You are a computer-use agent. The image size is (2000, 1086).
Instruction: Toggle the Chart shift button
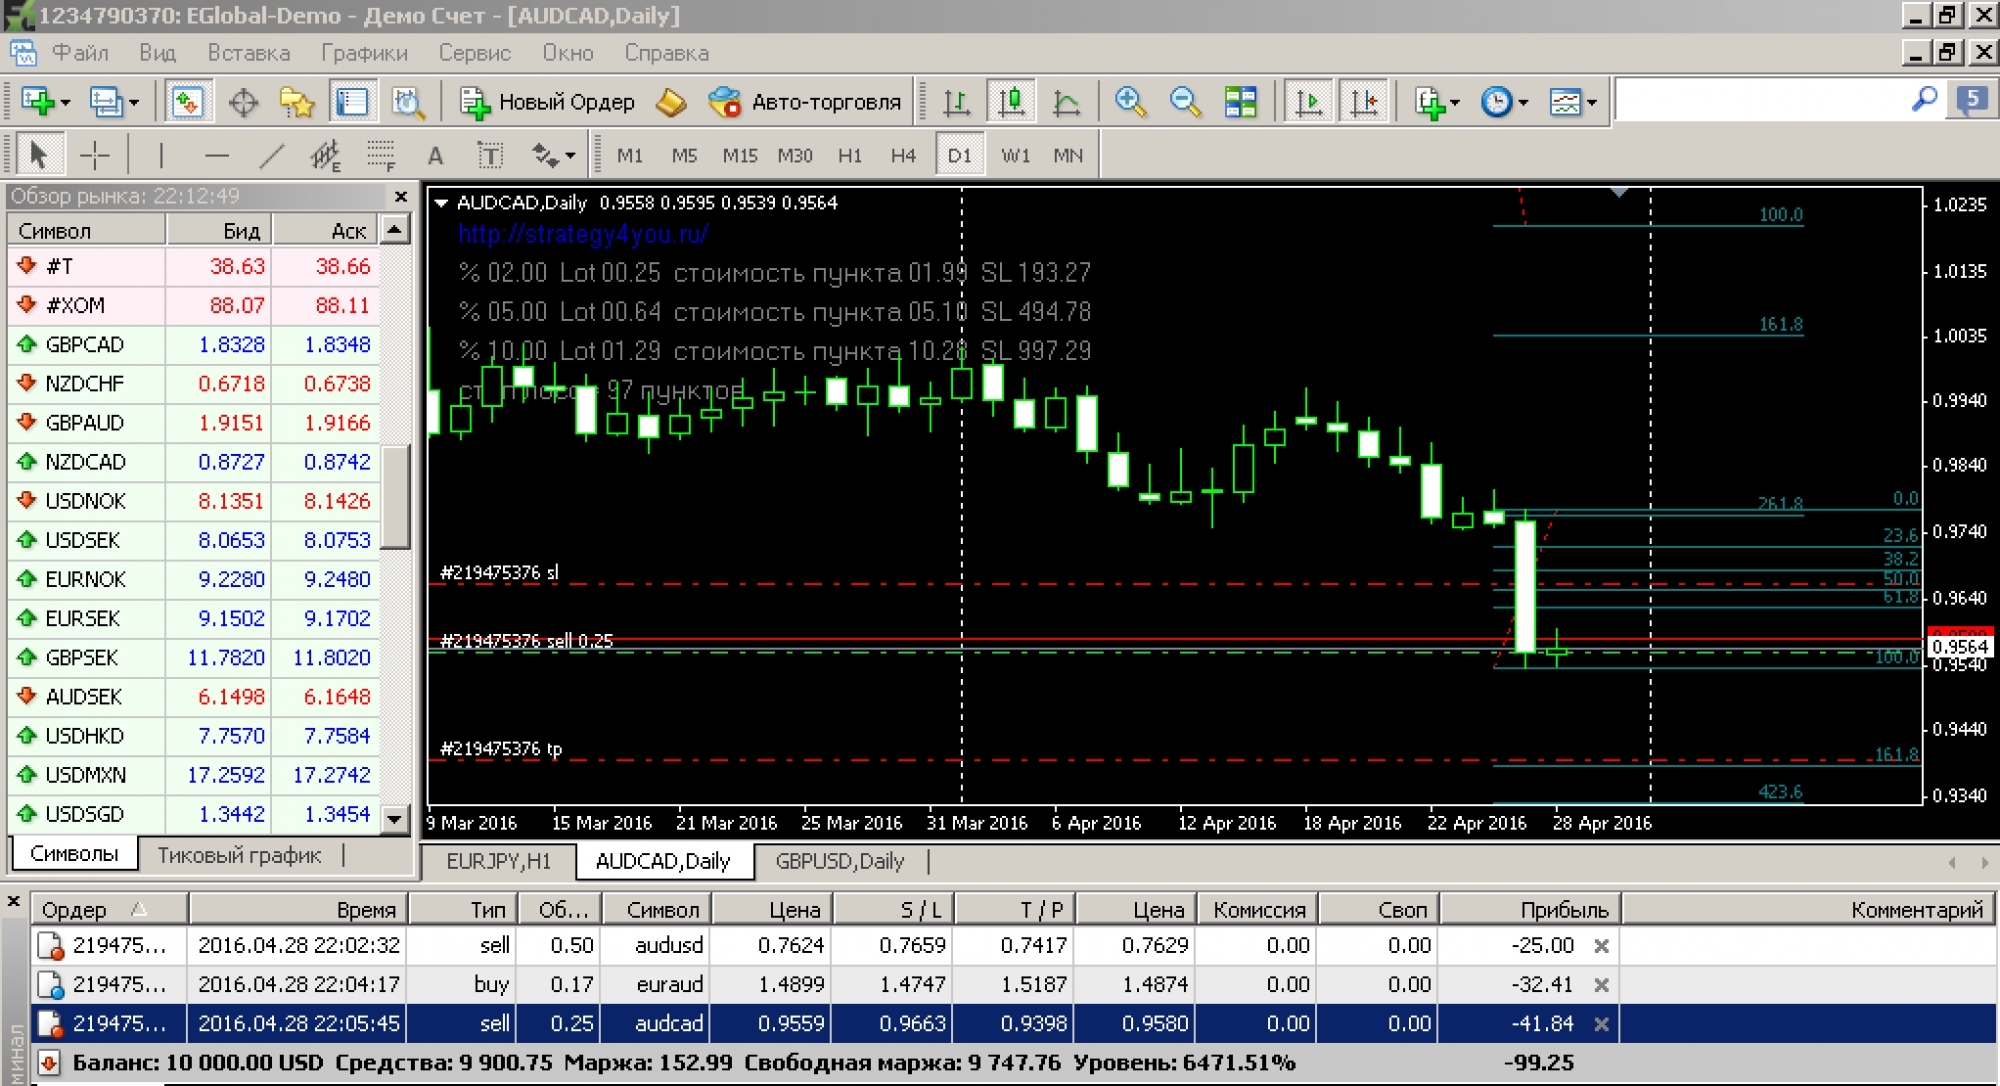1364,102
